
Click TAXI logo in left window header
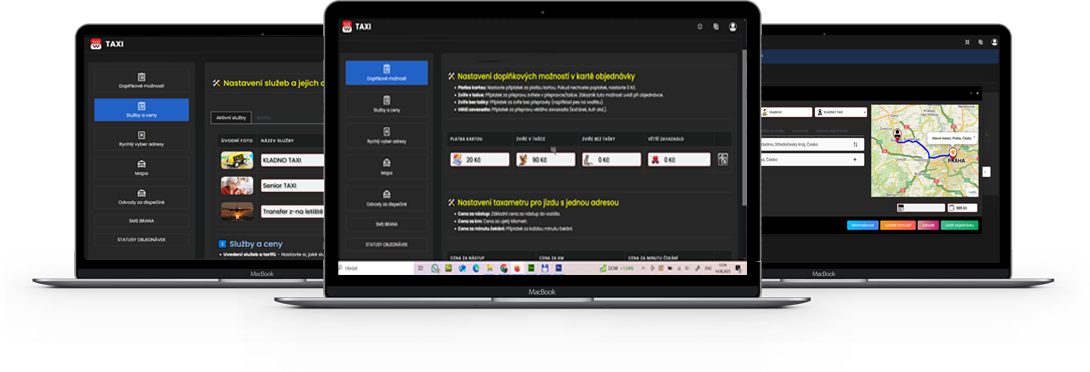[106, 44]
